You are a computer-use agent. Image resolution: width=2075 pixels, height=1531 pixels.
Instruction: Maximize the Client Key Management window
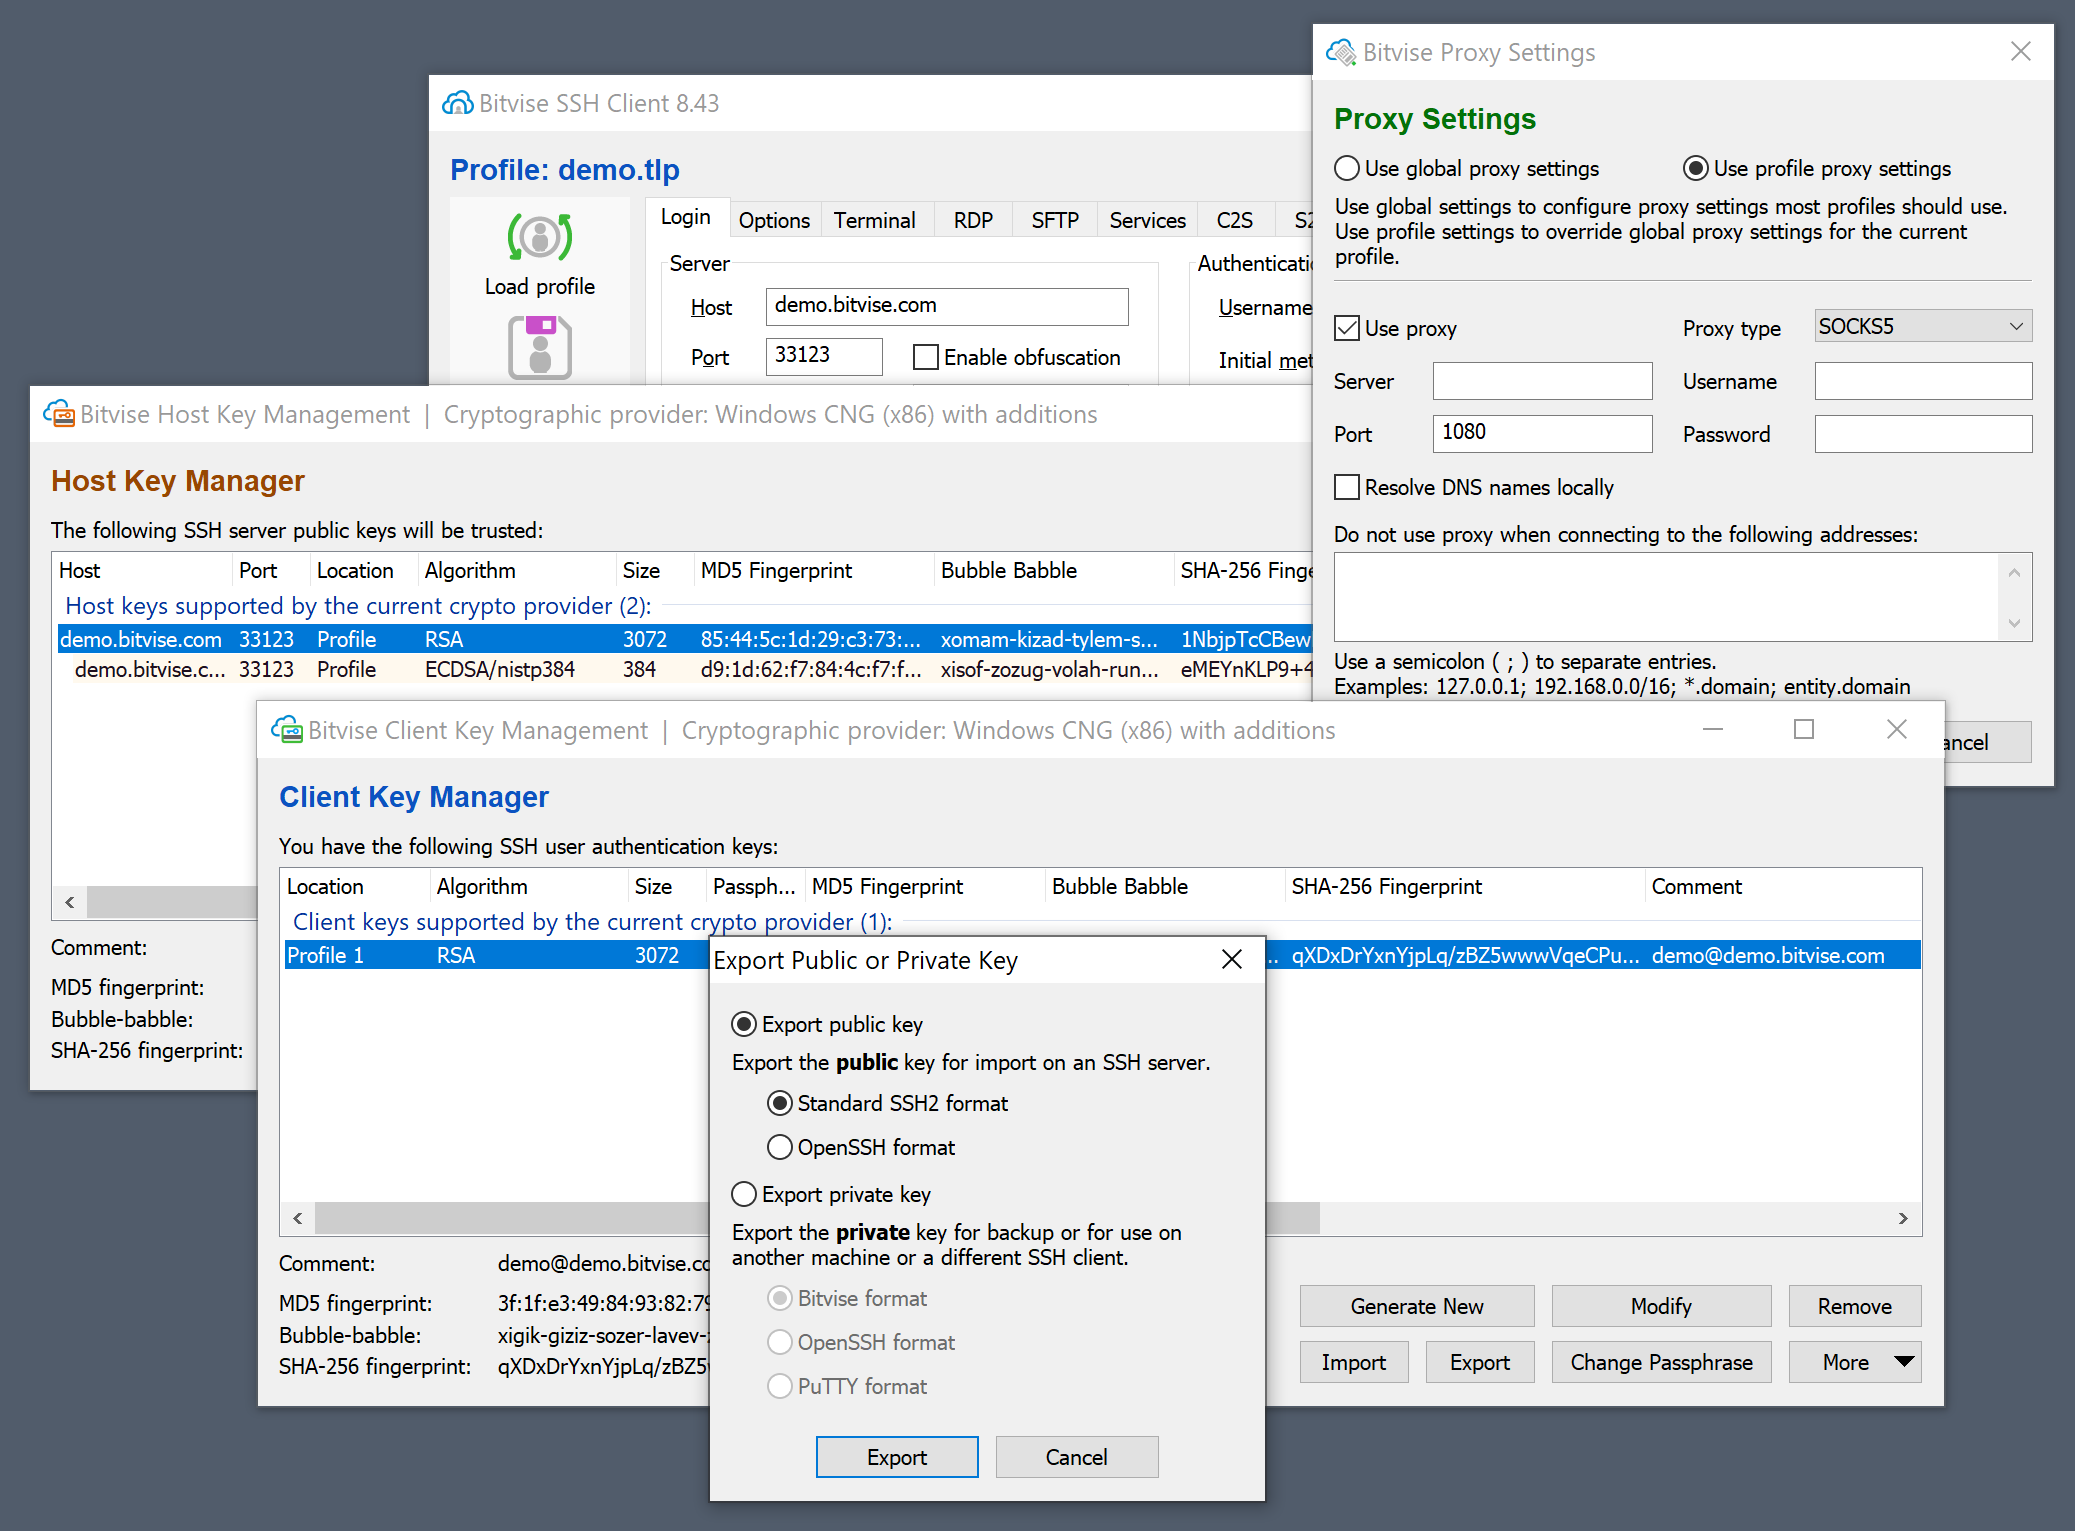tap(1803, 730)
